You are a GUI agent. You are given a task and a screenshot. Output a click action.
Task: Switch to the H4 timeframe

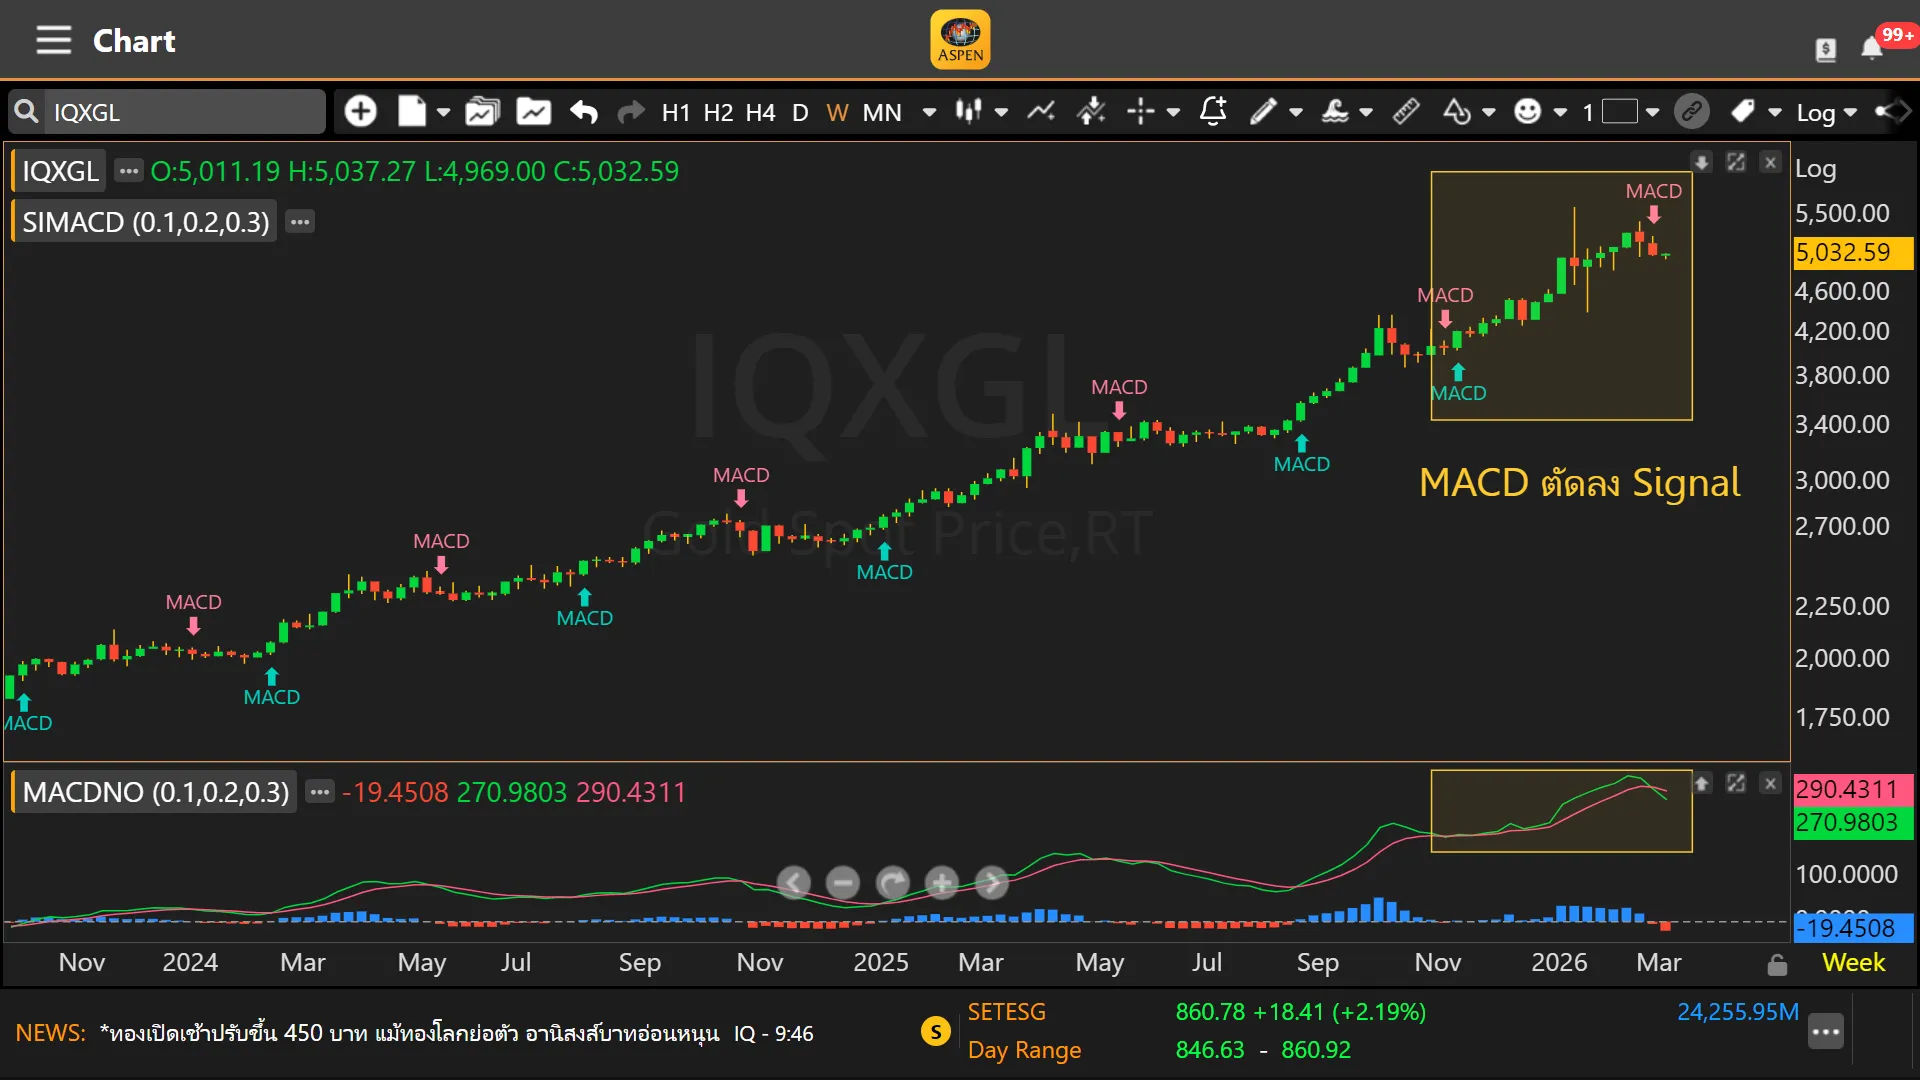760,112
